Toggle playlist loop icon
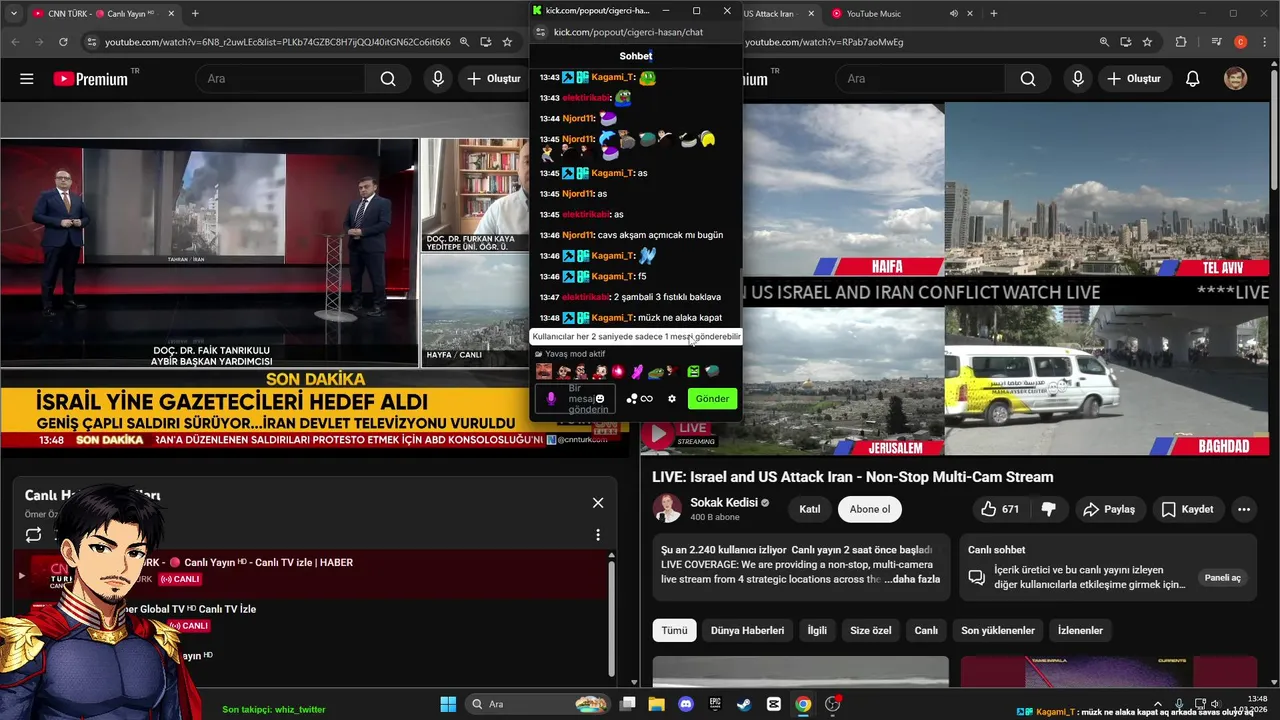This screenshot has width=1280, height=720. click(x=34, y=535)
